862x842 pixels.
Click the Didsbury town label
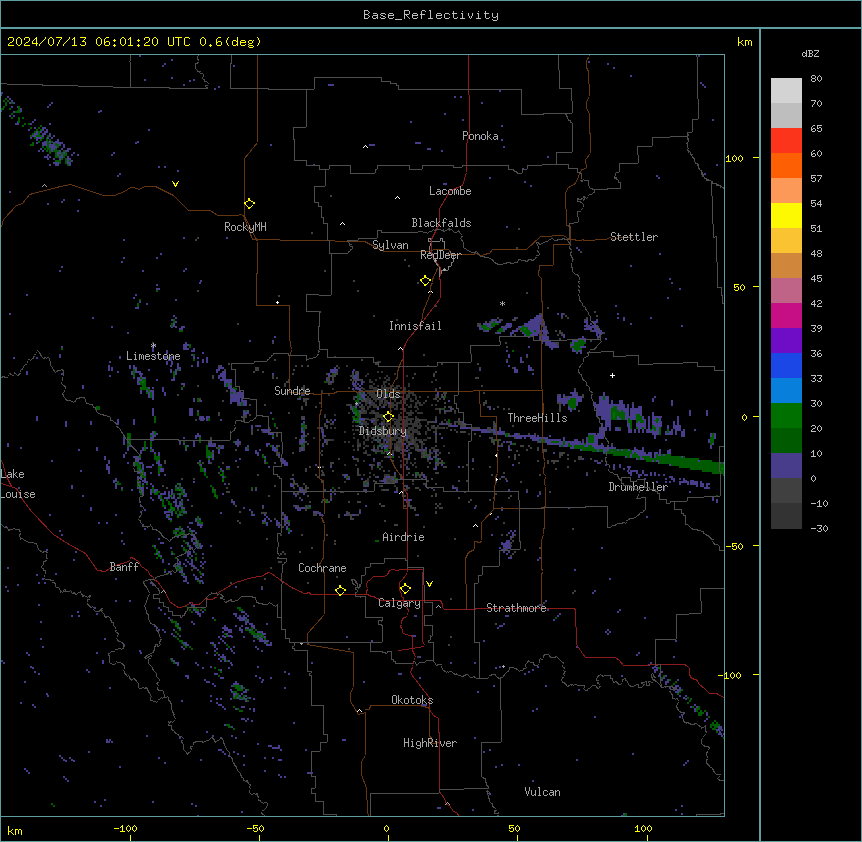click(382, 431)
